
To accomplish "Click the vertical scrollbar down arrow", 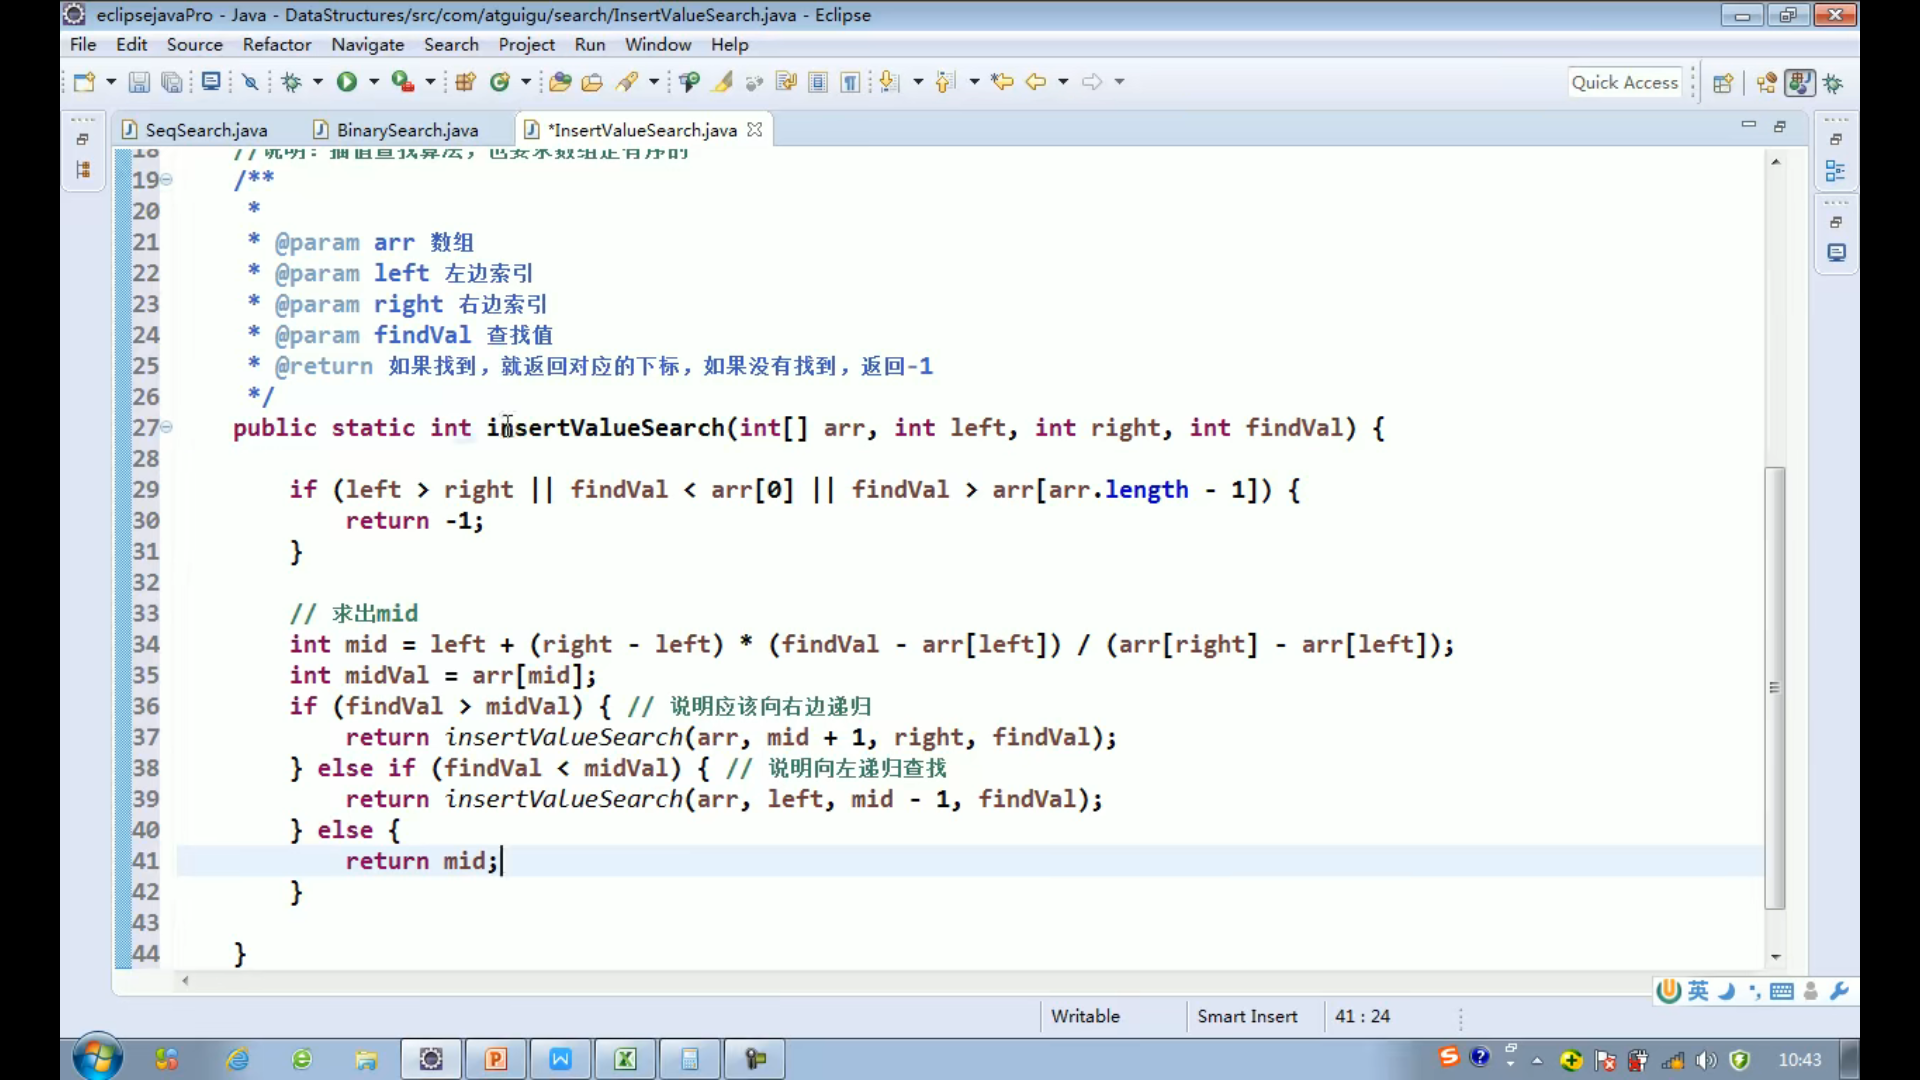I will pyautogui.click(x=1776, y=957).
